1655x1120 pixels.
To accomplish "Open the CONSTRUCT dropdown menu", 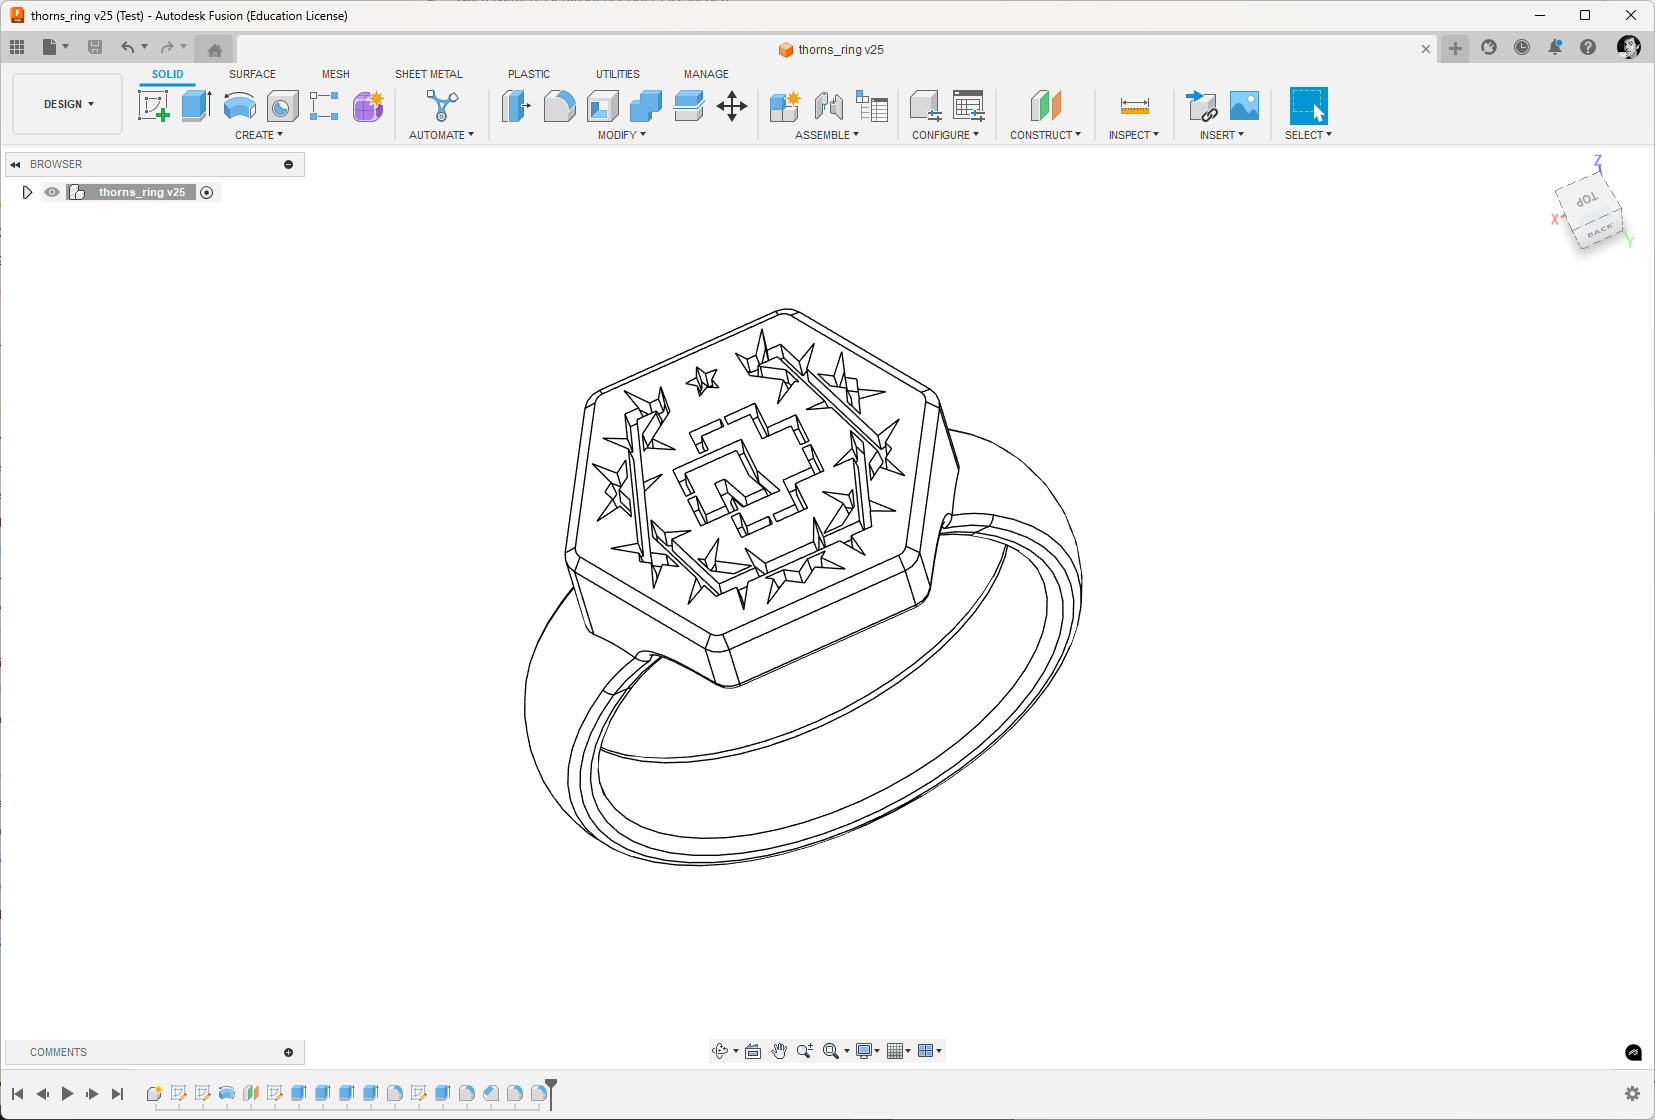I will (x=1045, y=135).
